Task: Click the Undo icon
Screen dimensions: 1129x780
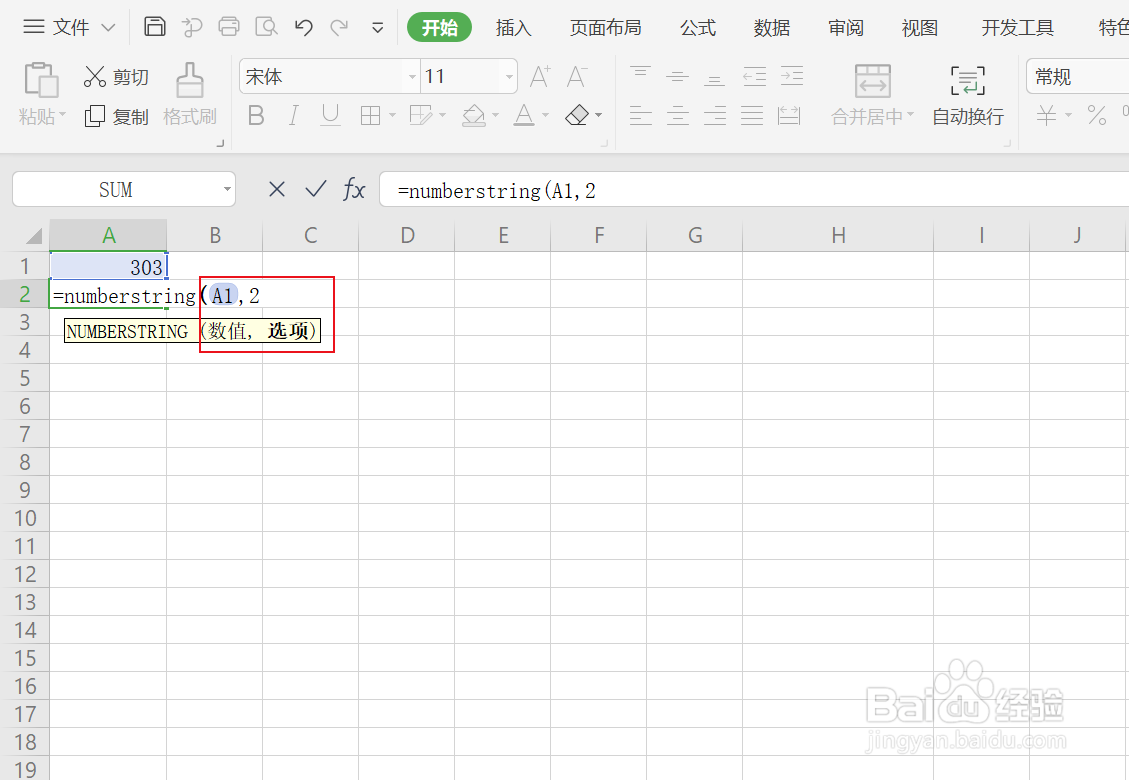Action: point(303,27)
